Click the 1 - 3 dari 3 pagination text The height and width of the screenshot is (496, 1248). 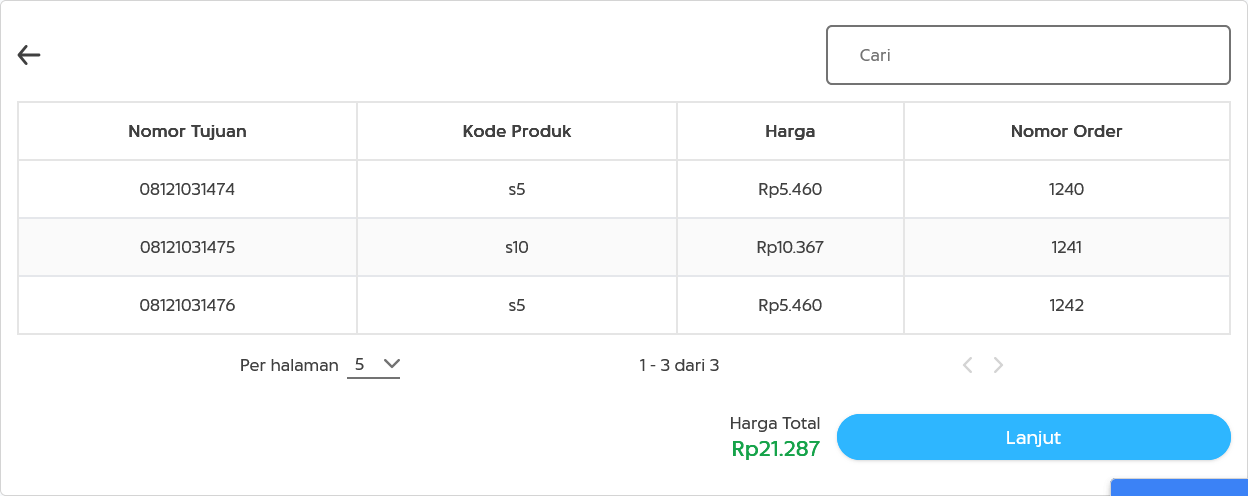[x=679, y=365]
